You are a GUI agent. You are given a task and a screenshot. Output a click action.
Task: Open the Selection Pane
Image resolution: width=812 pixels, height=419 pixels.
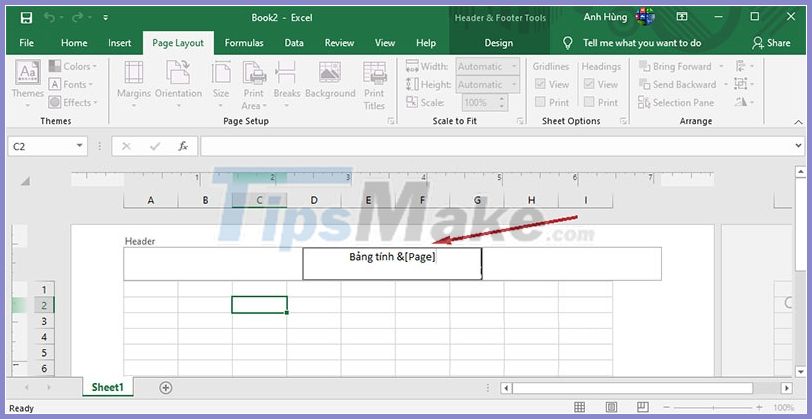pyautogui.click(x=677, y=103)
